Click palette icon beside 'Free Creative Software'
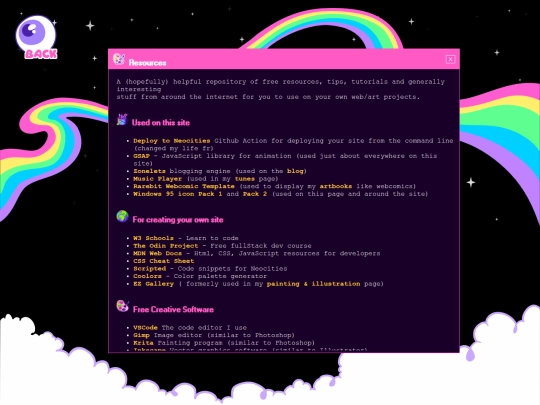540x405 pixels. [122, 306]
